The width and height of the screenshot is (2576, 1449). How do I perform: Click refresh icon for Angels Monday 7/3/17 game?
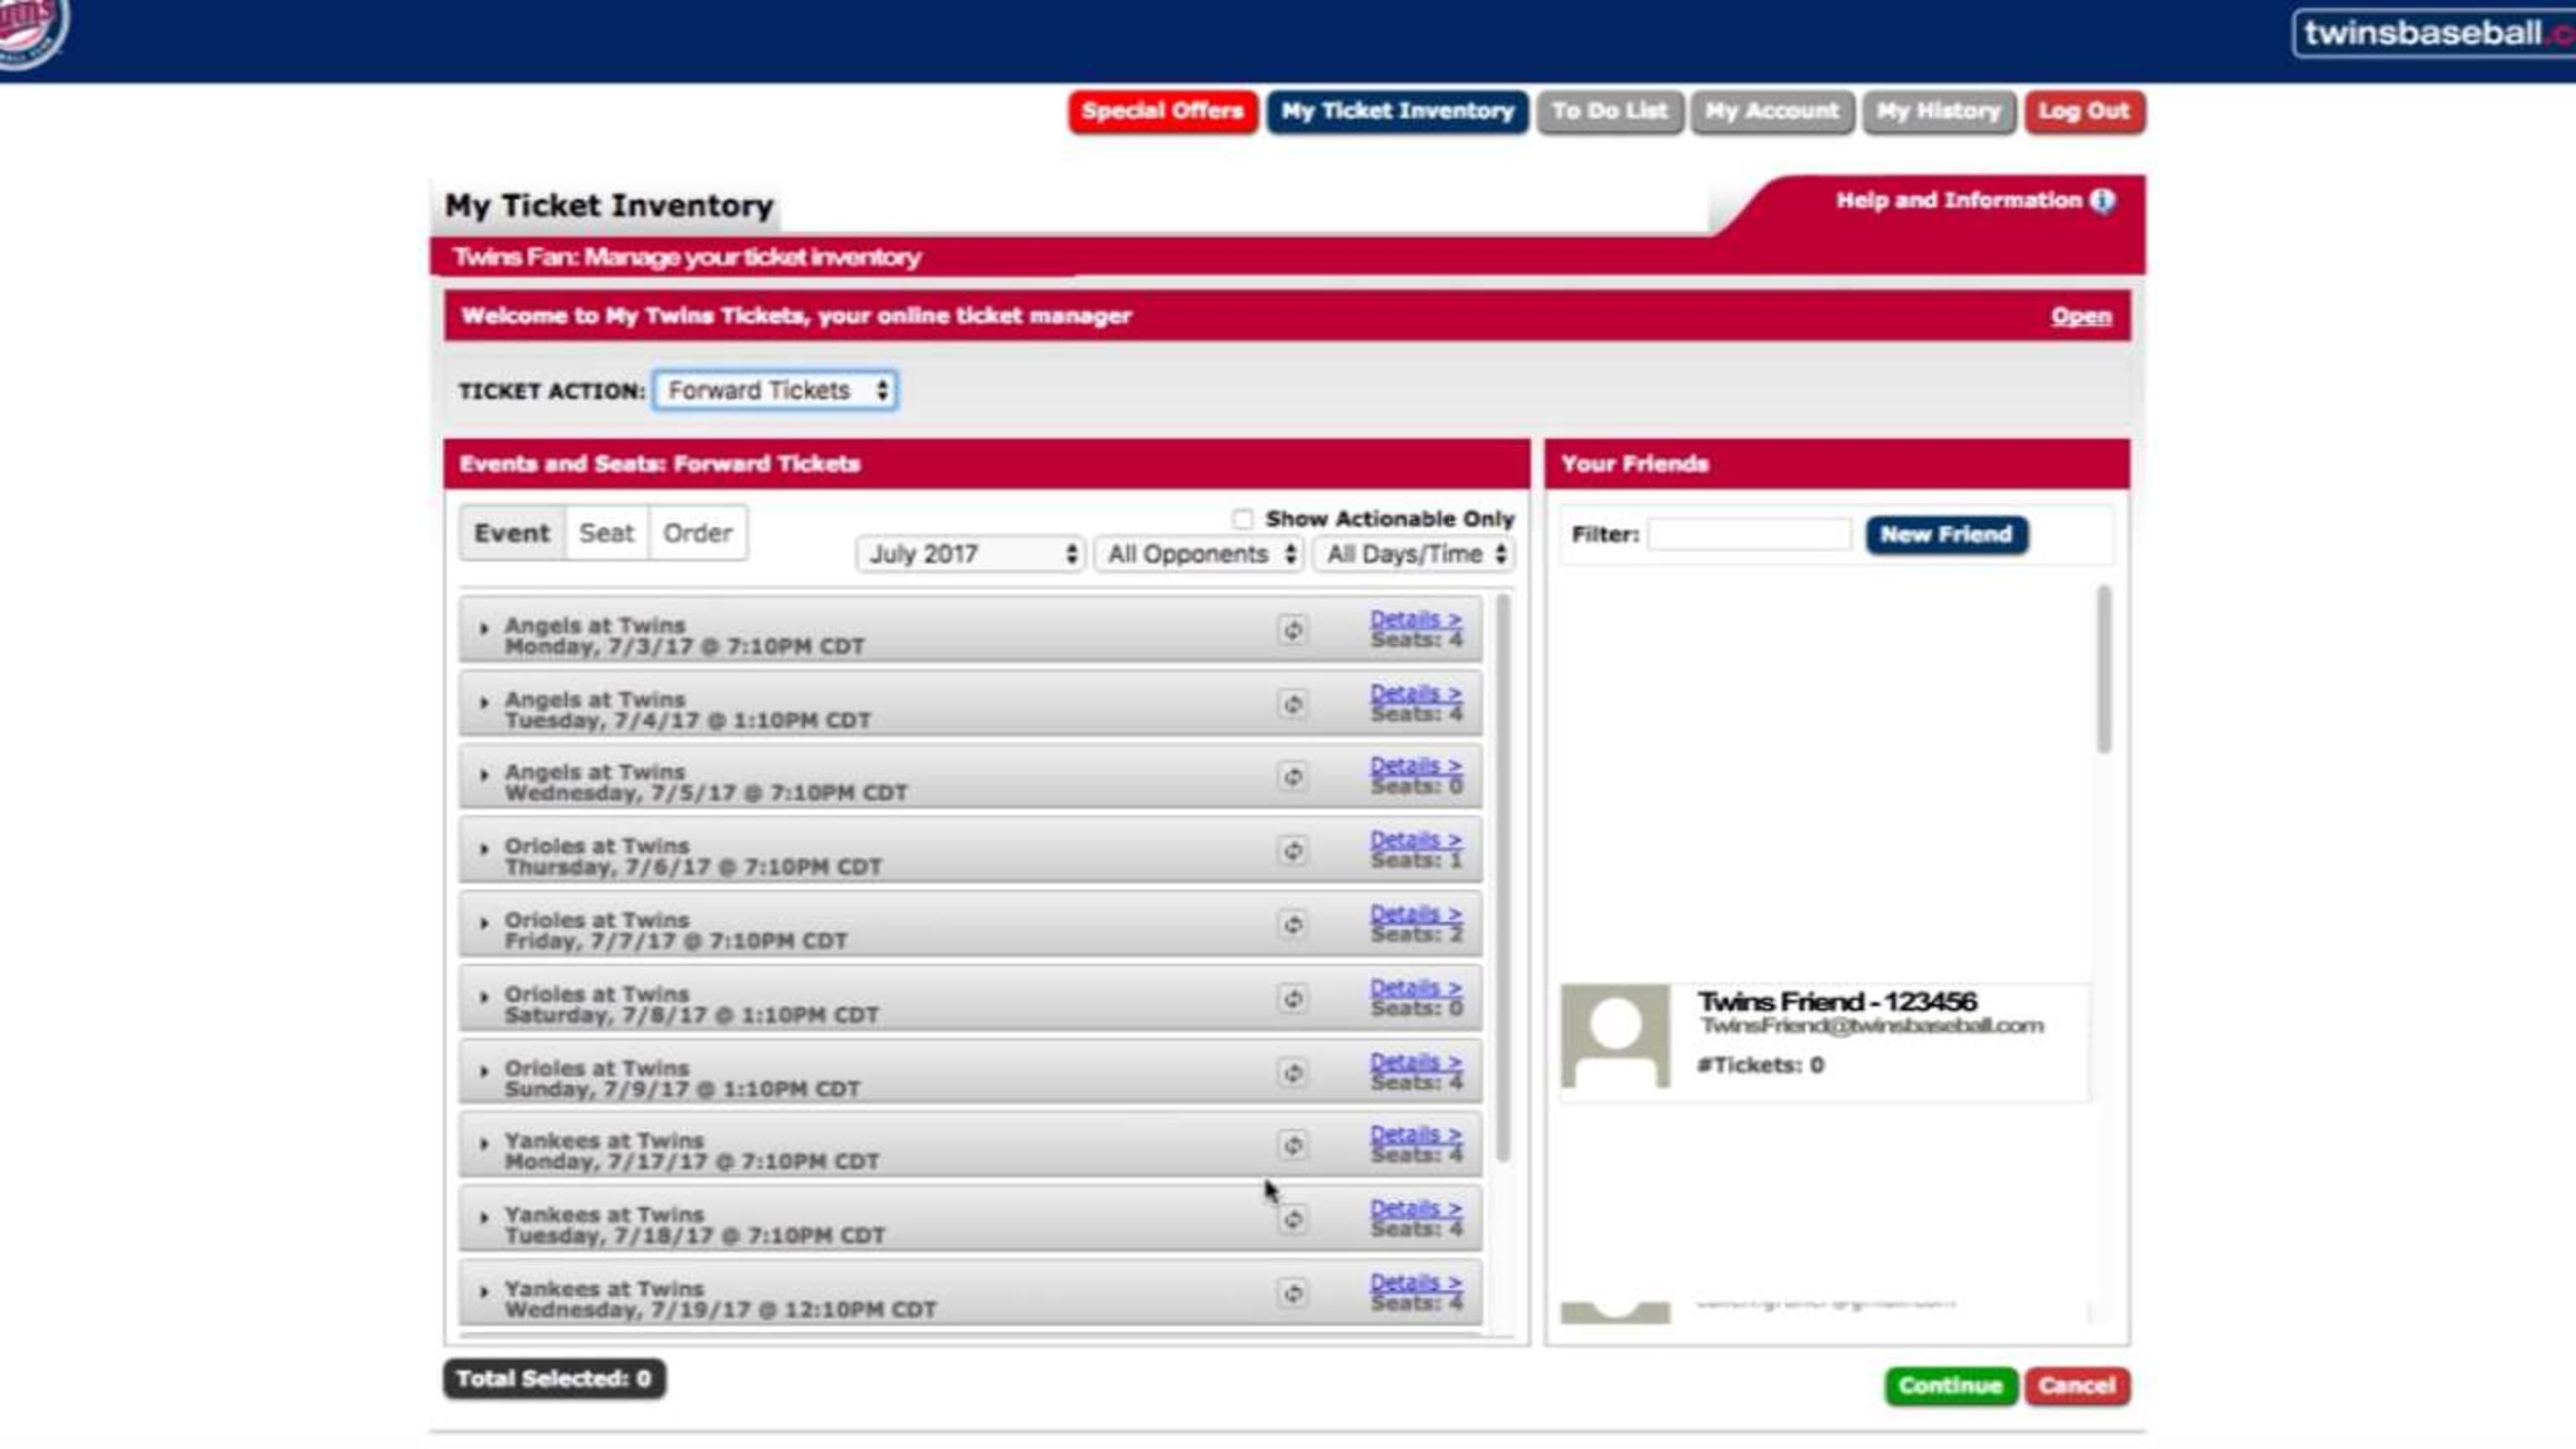tap(1292, 630)
